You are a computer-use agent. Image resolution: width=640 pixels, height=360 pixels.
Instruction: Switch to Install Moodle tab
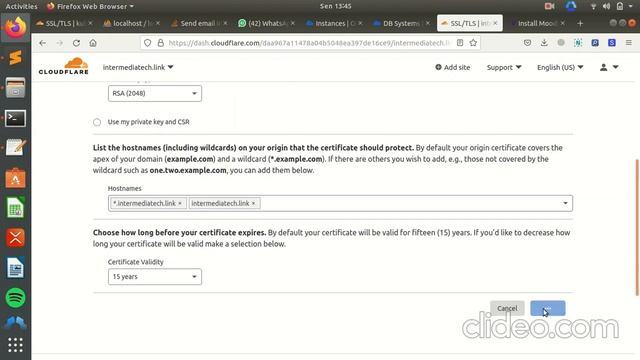tap(536, 23)
